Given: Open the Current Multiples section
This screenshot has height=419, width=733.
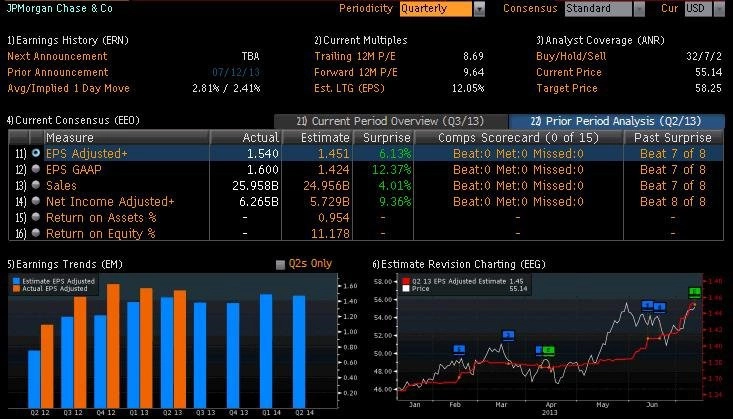Looking at the screenshot, I should 361,40.
